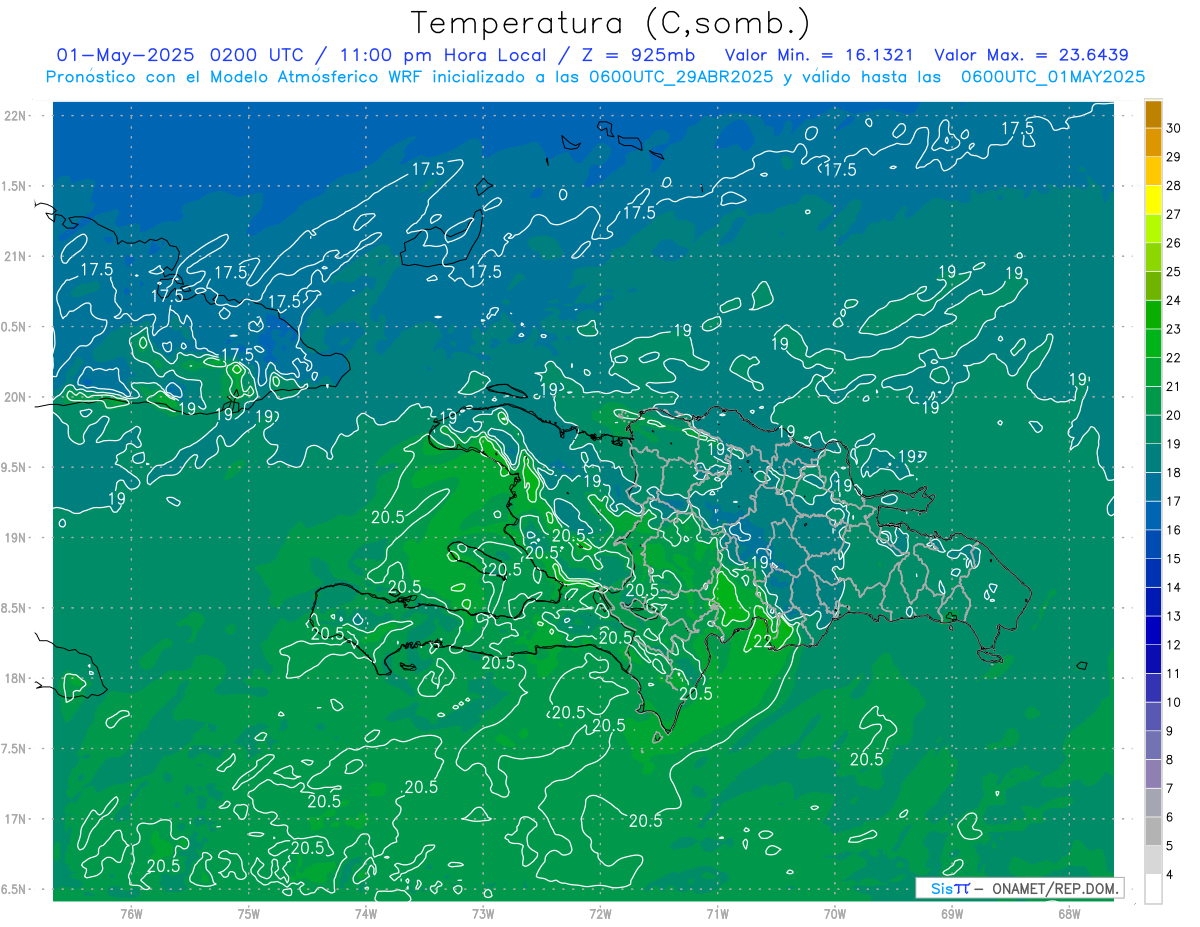Click color scale label "21"

coord(1174,387)
